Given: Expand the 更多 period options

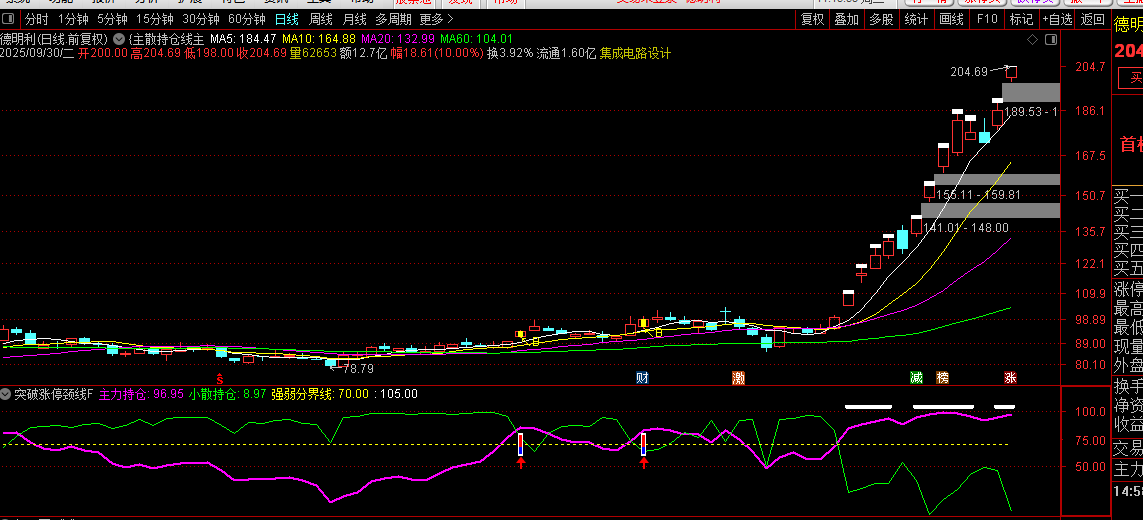Looking at the screenshot, I should (x=434, y=19).
